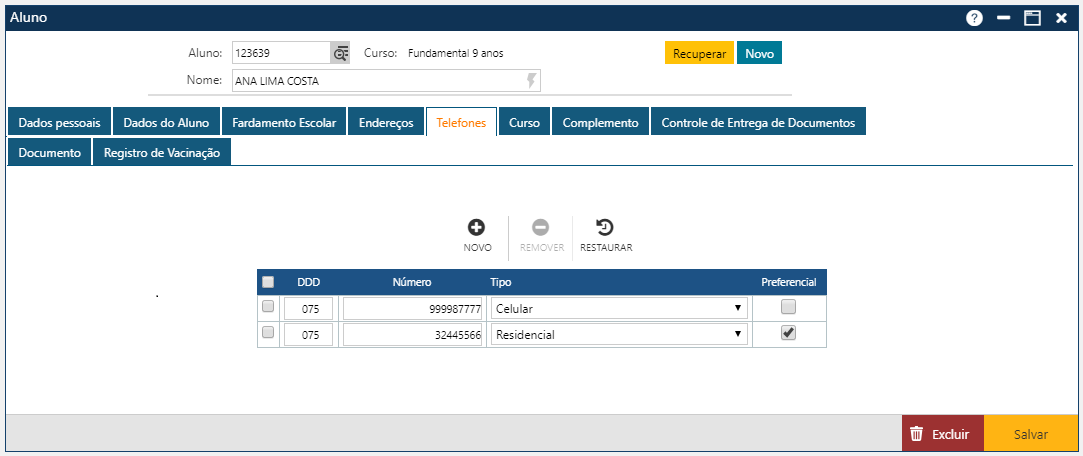The height and width of the screenshot is (456, 1083).
Task: Select the row checkbox for number 999987777
Action: (x=268, y=307)
